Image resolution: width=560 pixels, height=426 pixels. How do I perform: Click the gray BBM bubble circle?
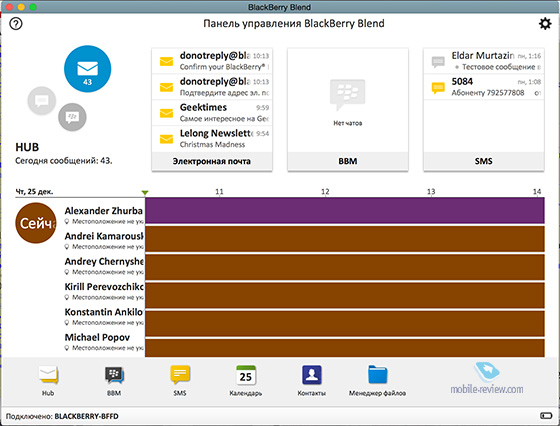tap(72, 117)
